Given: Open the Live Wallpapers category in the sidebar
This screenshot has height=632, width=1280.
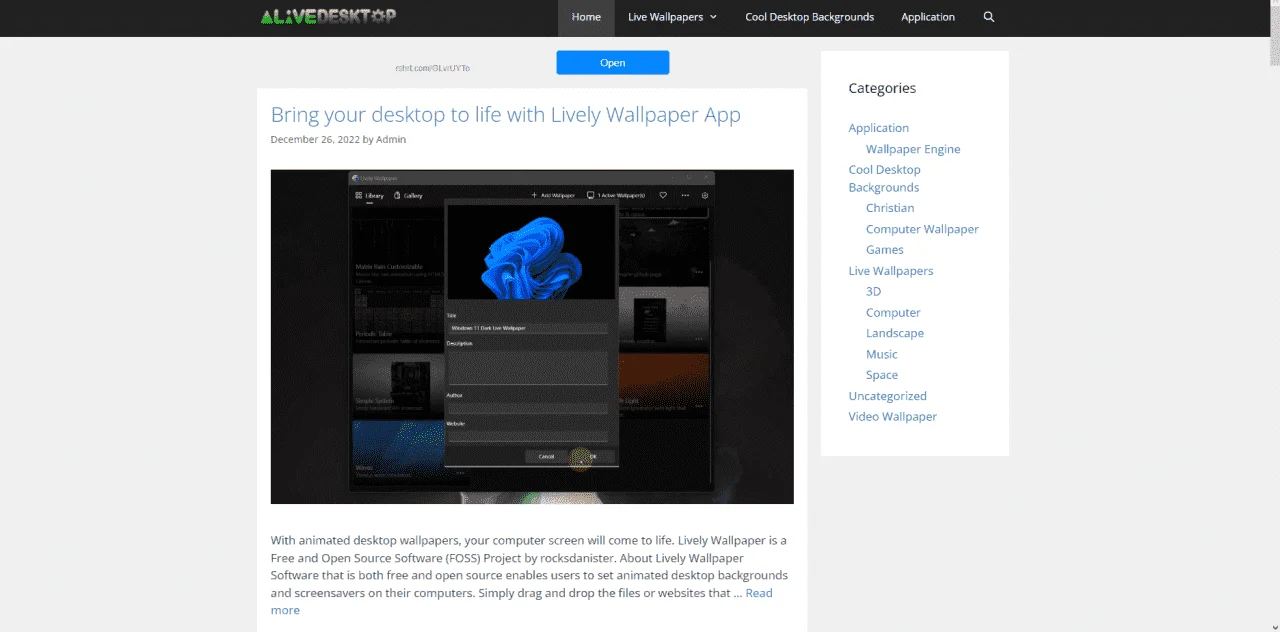Looking at the screenshot, I should pyautogui.click(x=891, y=271).
